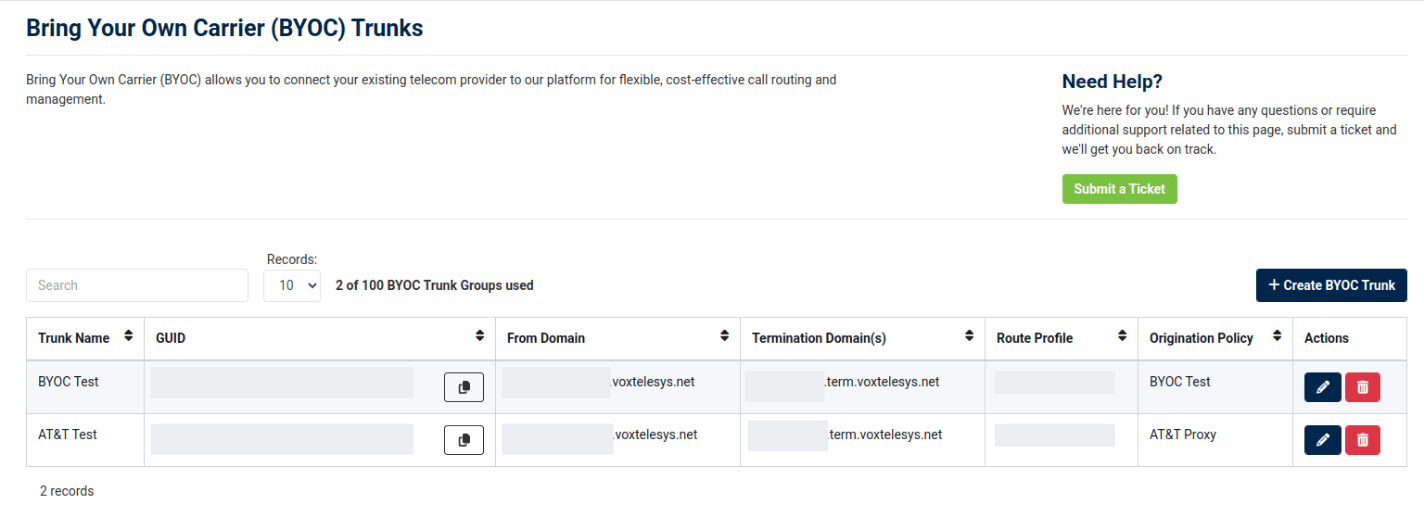Sort table by GUID column

click(479, 337)
